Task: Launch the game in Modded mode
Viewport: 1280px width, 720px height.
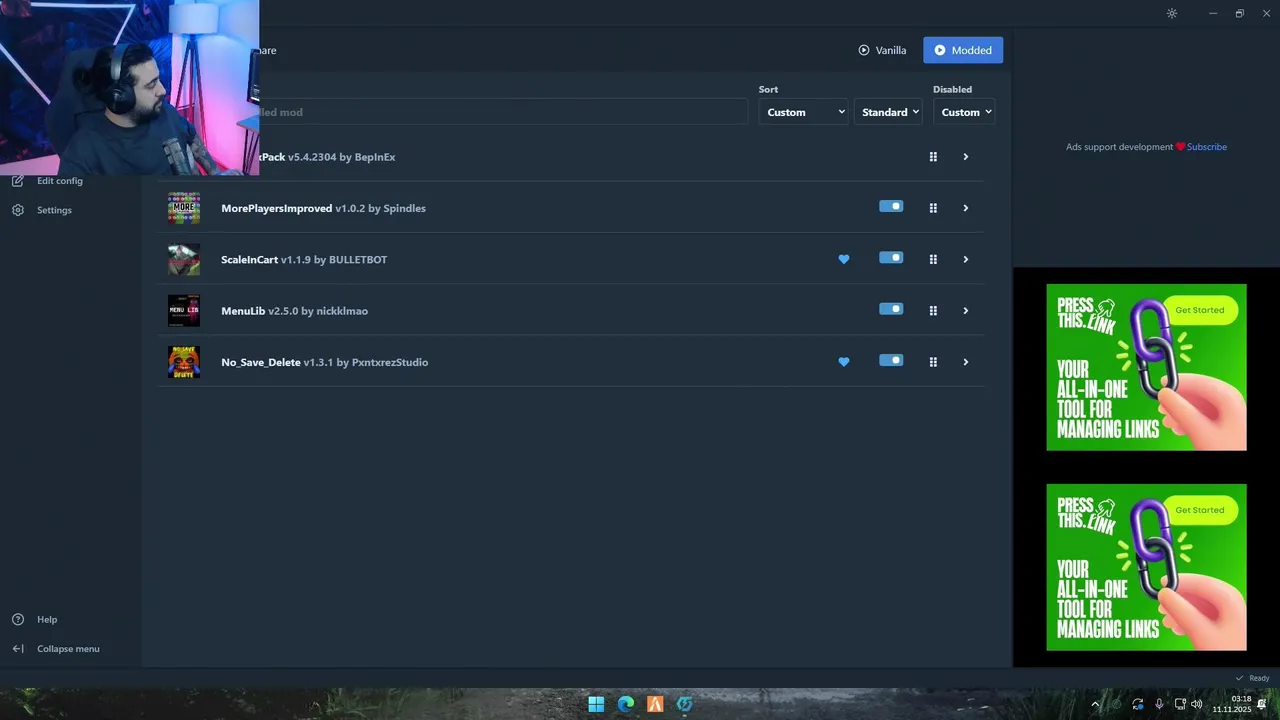Action: [x=963, y=50]
